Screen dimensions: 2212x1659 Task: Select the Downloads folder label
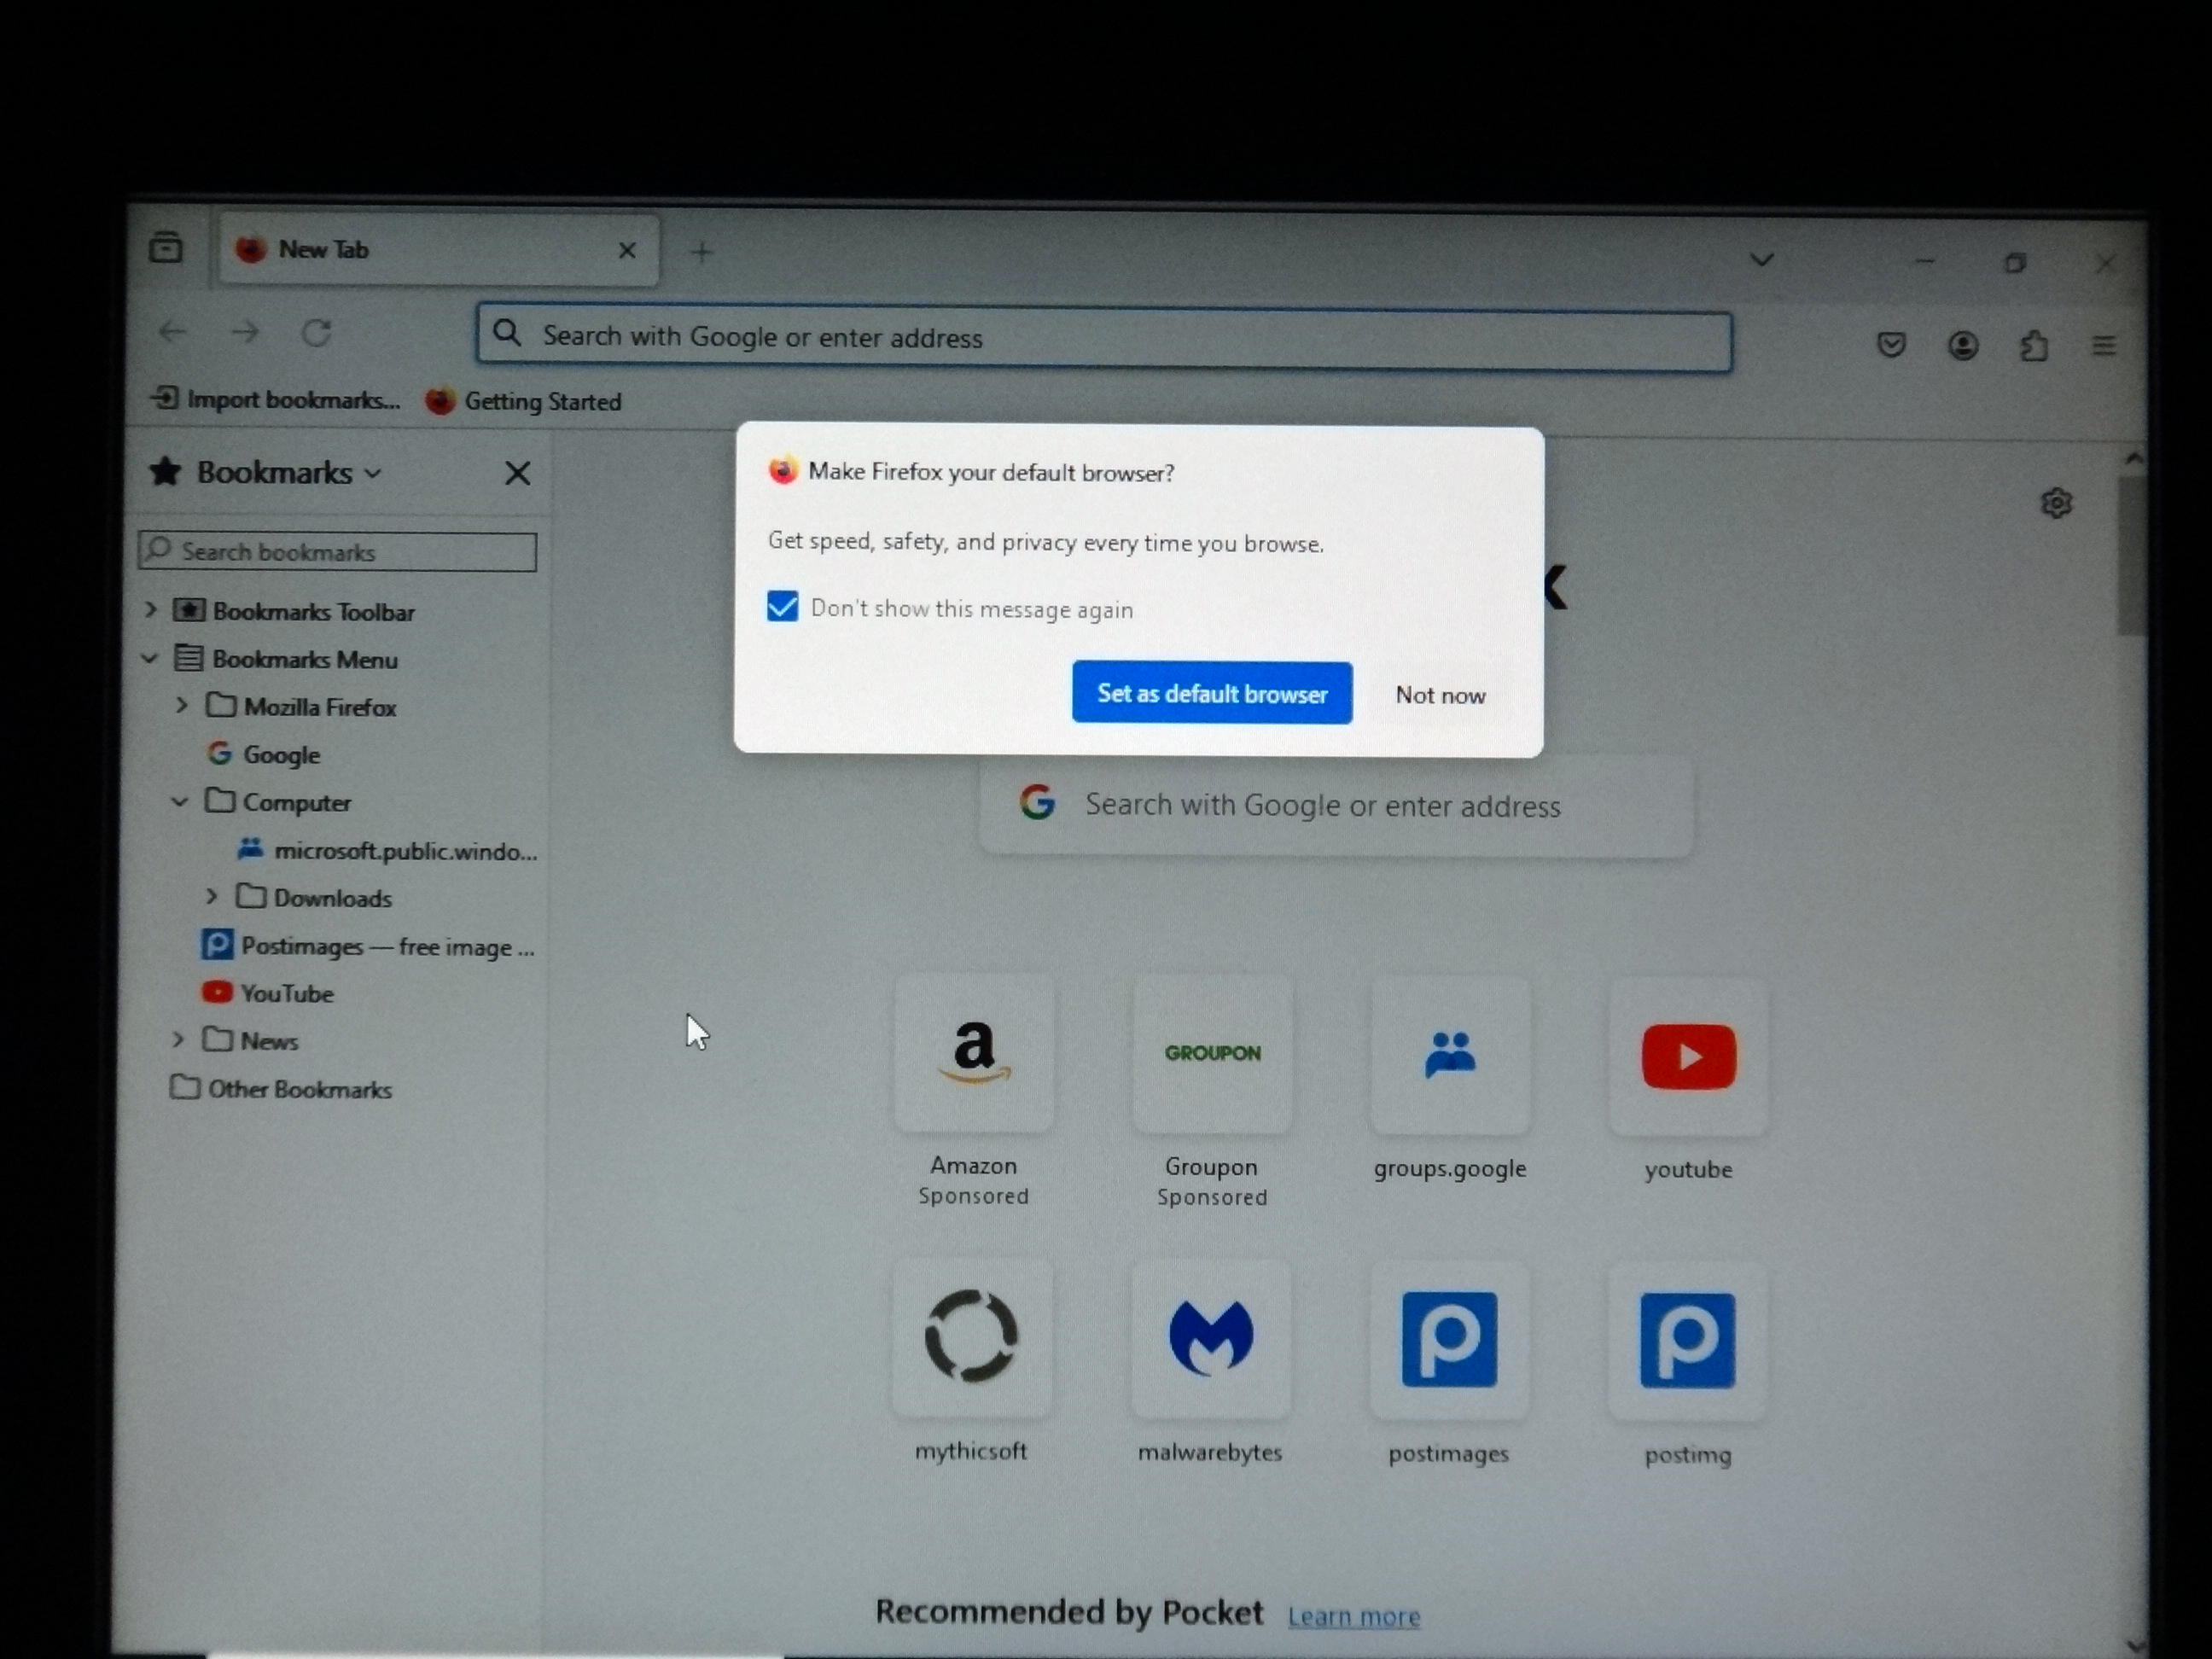pyautogui.click(x=332, y=898)
